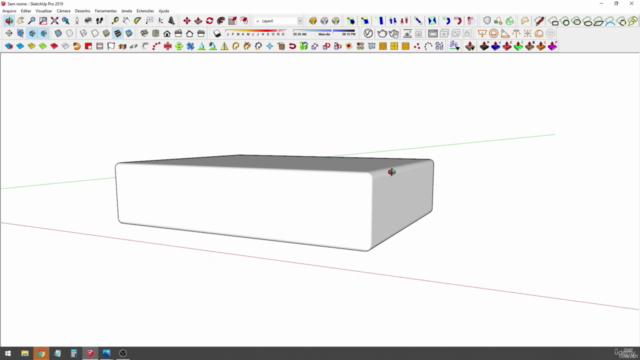
Task: Click the SketchUp taskbar icon
Action: [90, 353]
